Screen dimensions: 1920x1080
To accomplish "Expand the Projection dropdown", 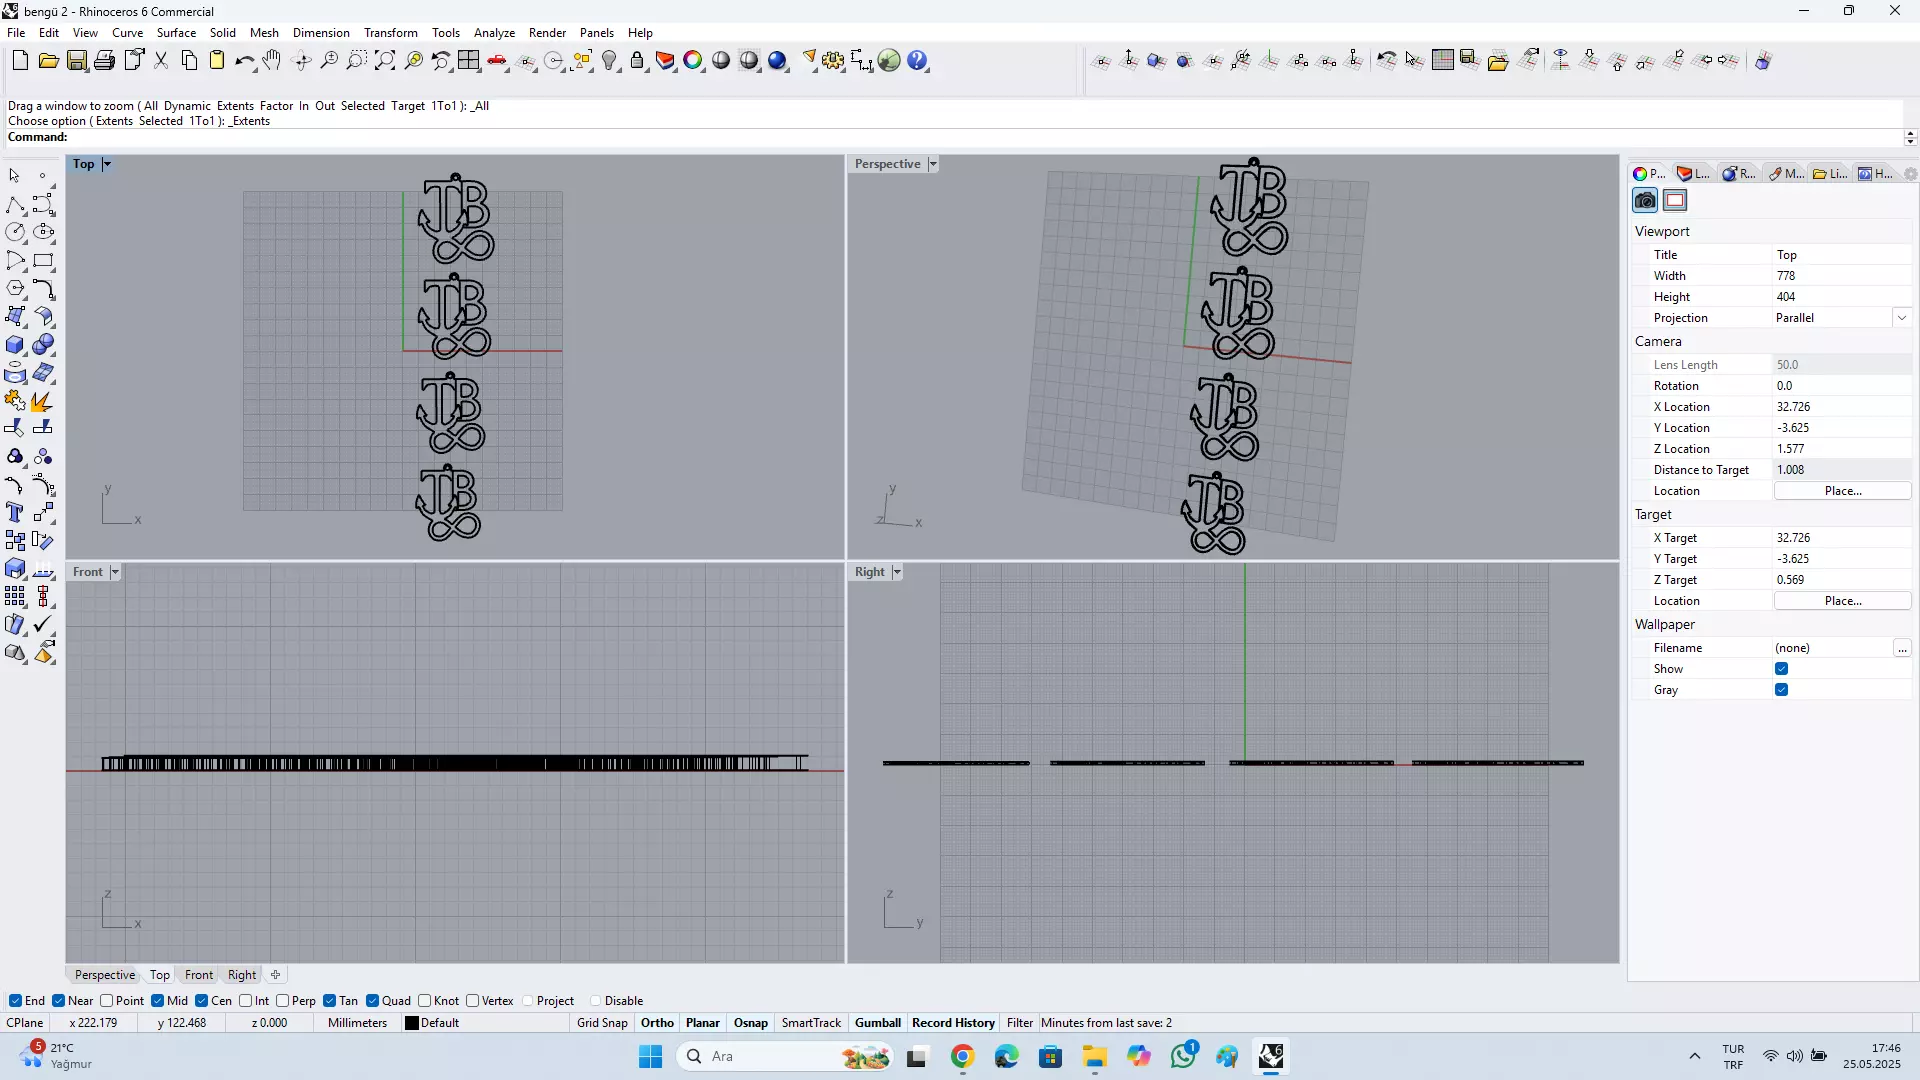I will coord(1901,318).
